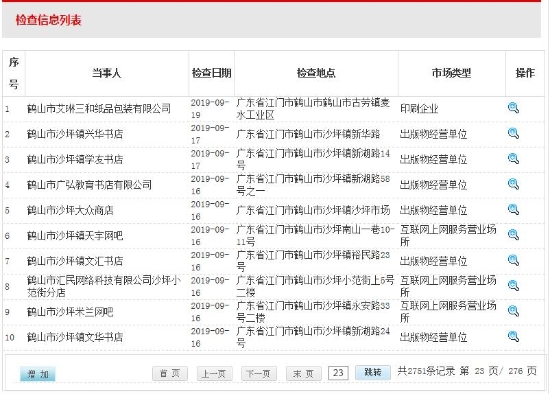Viewport: 550px width, 394px height.
Task: Focus the page number input field
Action: tap(338, 373)
